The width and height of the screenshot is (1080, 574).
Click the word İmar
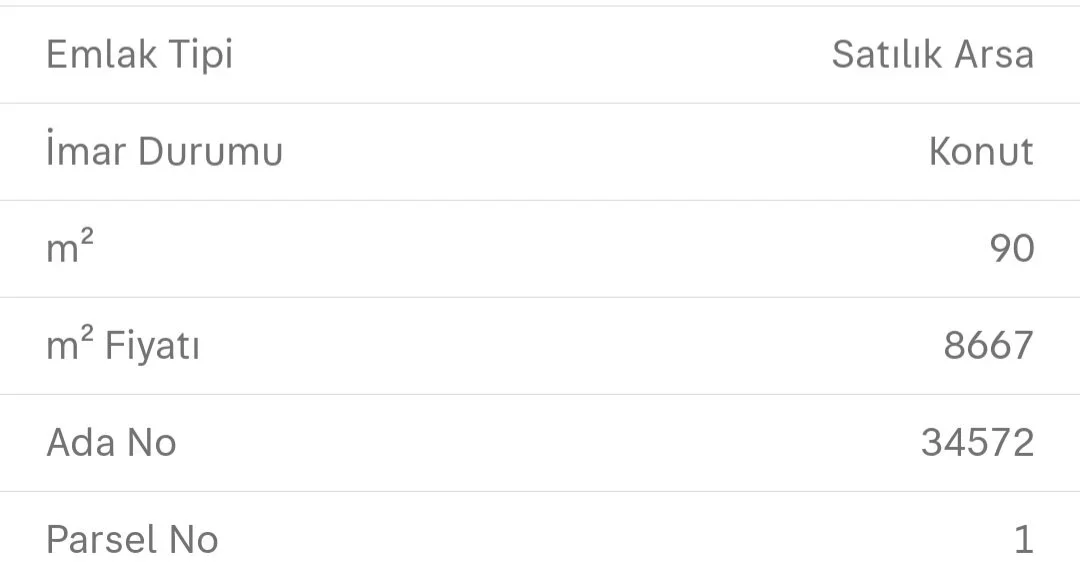coord(86,151)
